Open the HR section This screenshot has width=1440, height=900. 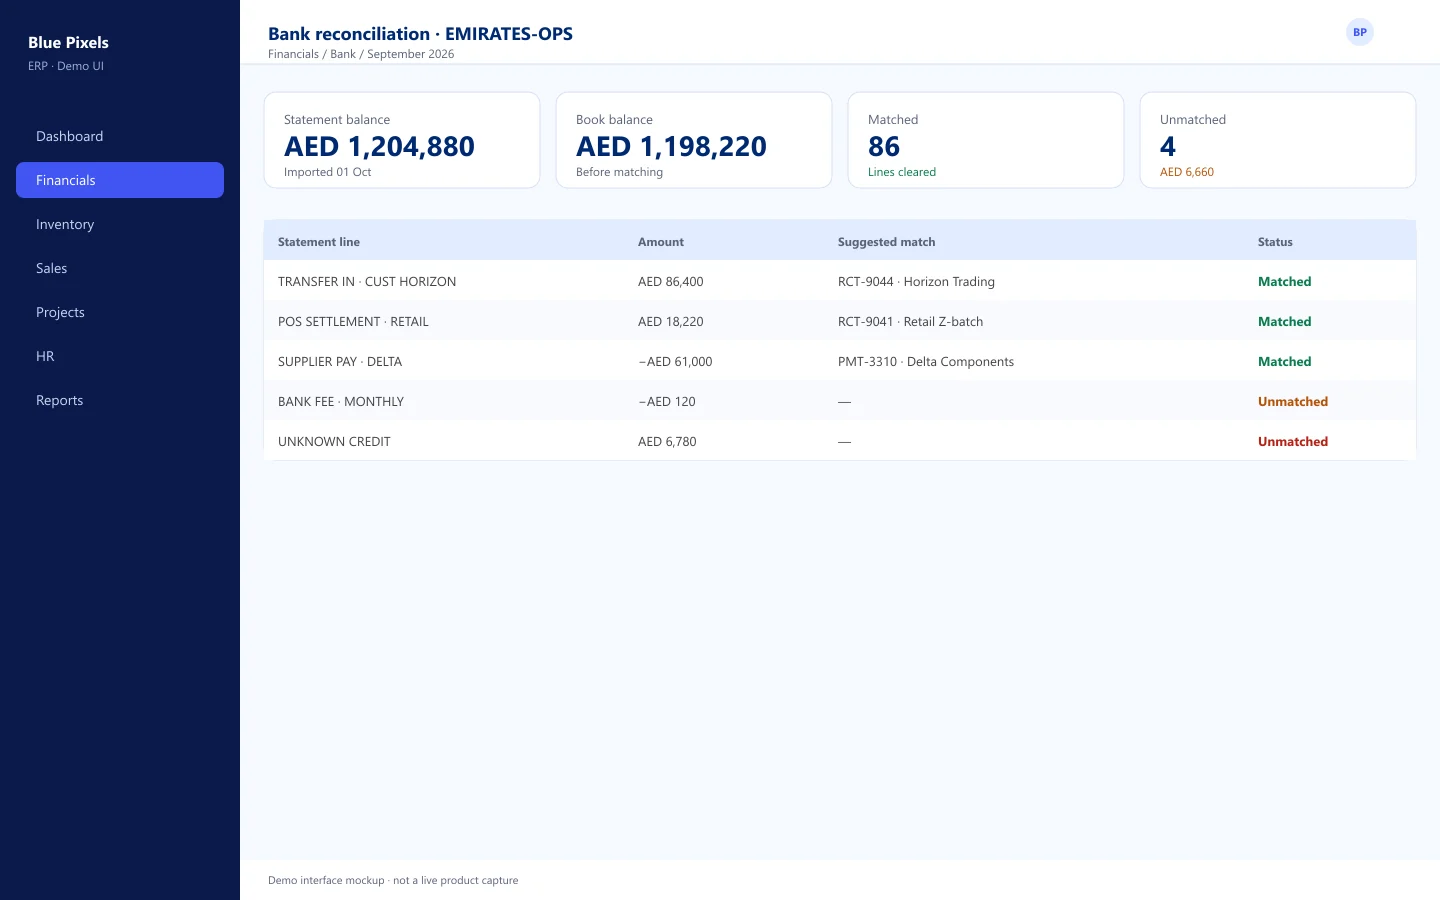120,356
